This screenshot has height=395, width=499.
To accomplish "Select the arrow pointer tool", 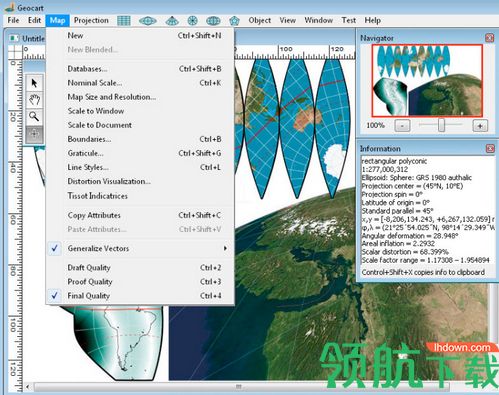I will [x=34, y=83].
